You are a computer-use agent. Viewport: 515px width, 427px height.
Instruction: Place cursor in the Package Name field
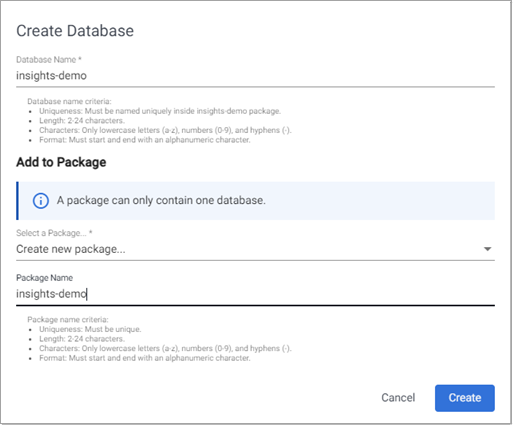coord(255,294)
